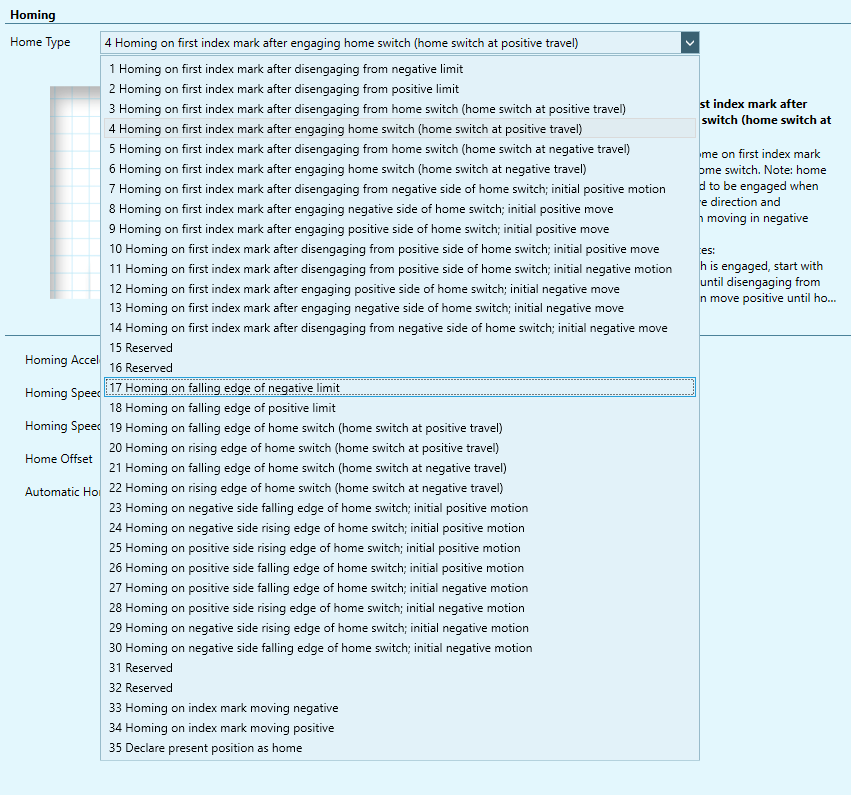Select option 30 negative side falling edge, negative motion
This screenshot has width=851, height=795.
[x=399, y=648]
